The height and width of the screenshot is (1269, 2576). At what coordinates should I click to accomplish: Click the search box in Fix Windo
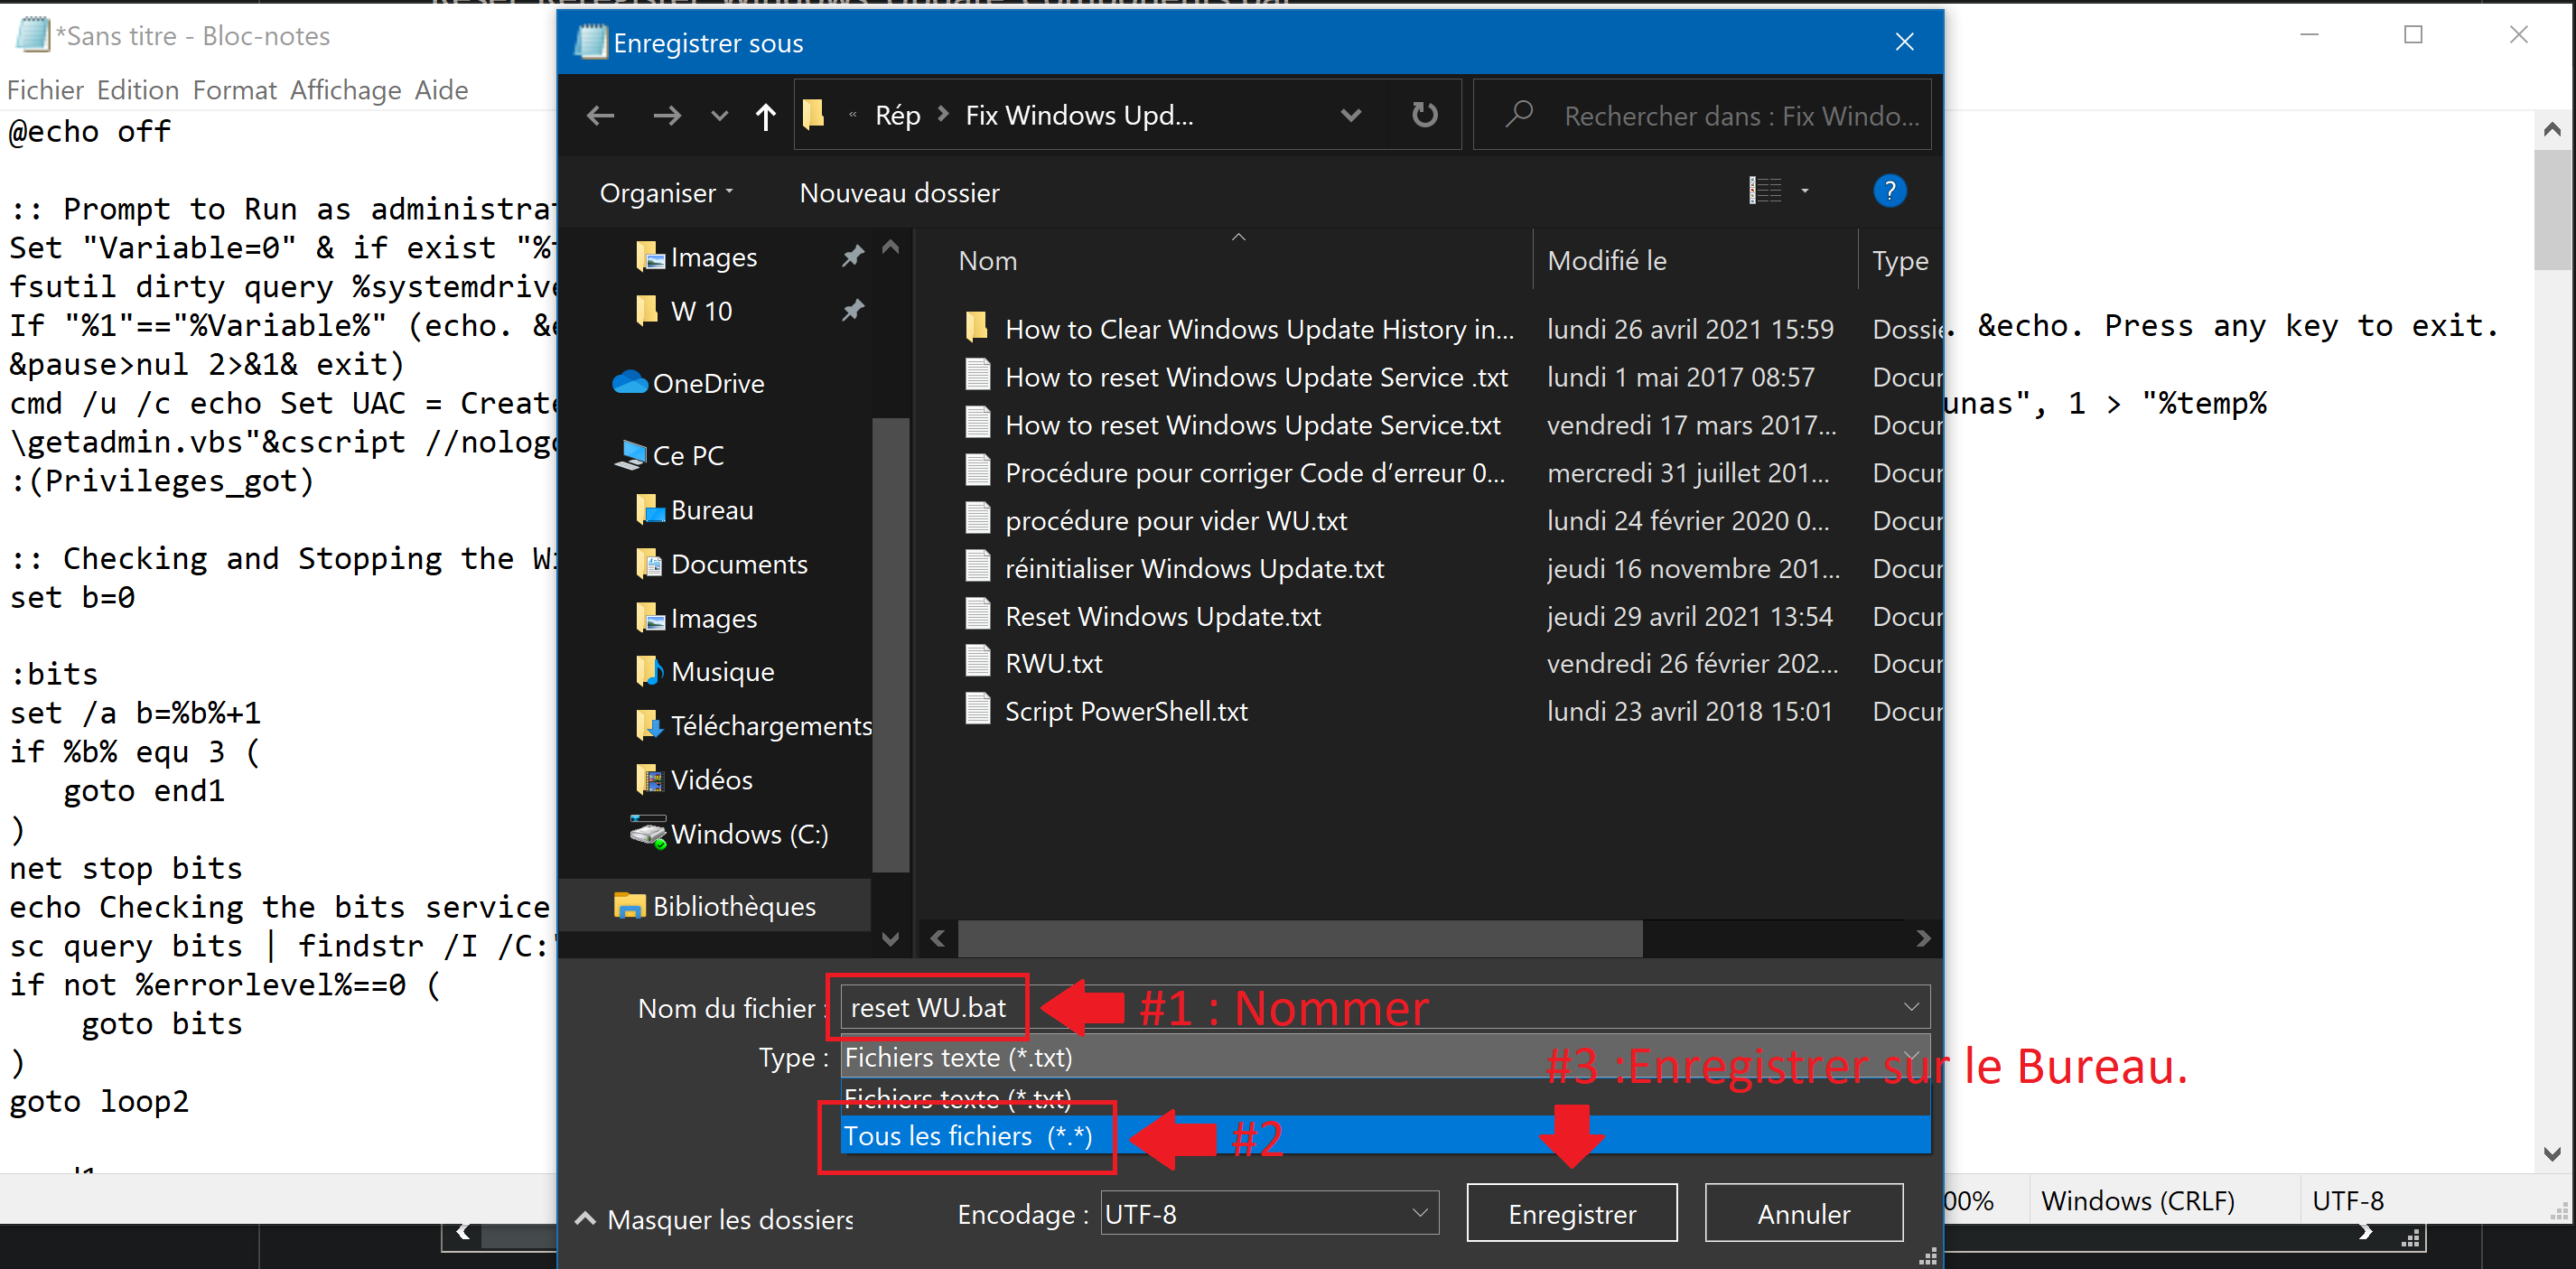pyautogui.click(x=1702, y=116)
